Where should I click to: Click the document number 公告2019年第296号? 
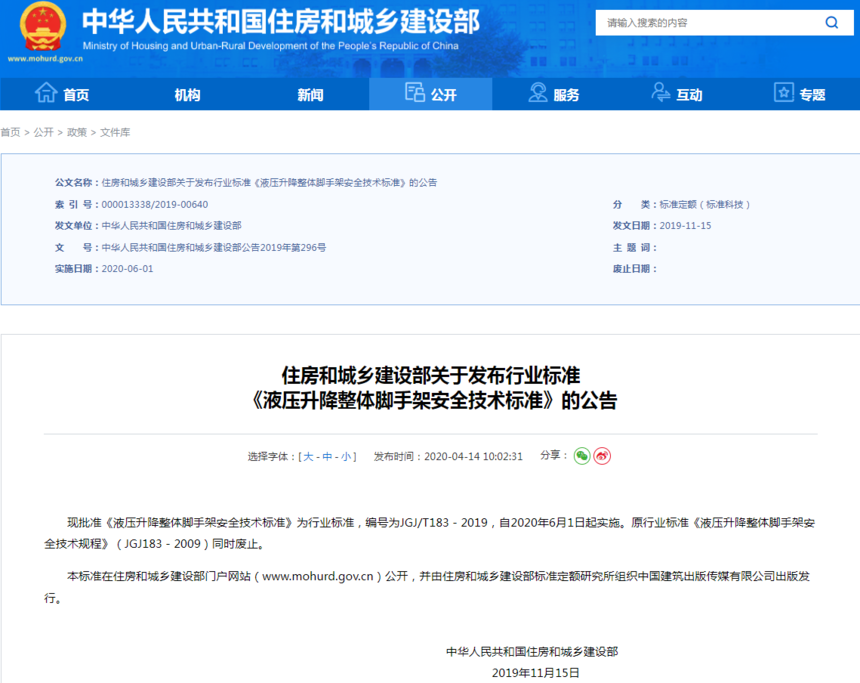point(214,247)
